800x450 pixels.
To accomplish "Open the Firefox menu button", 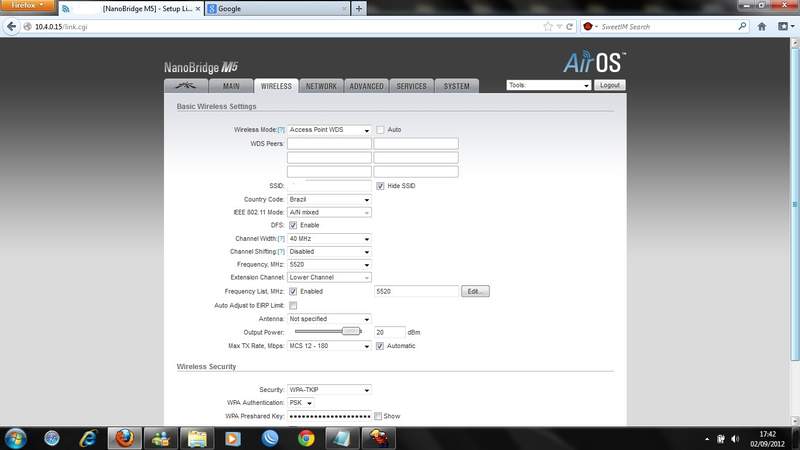I will pyautogui.click(x=27, y=5).
